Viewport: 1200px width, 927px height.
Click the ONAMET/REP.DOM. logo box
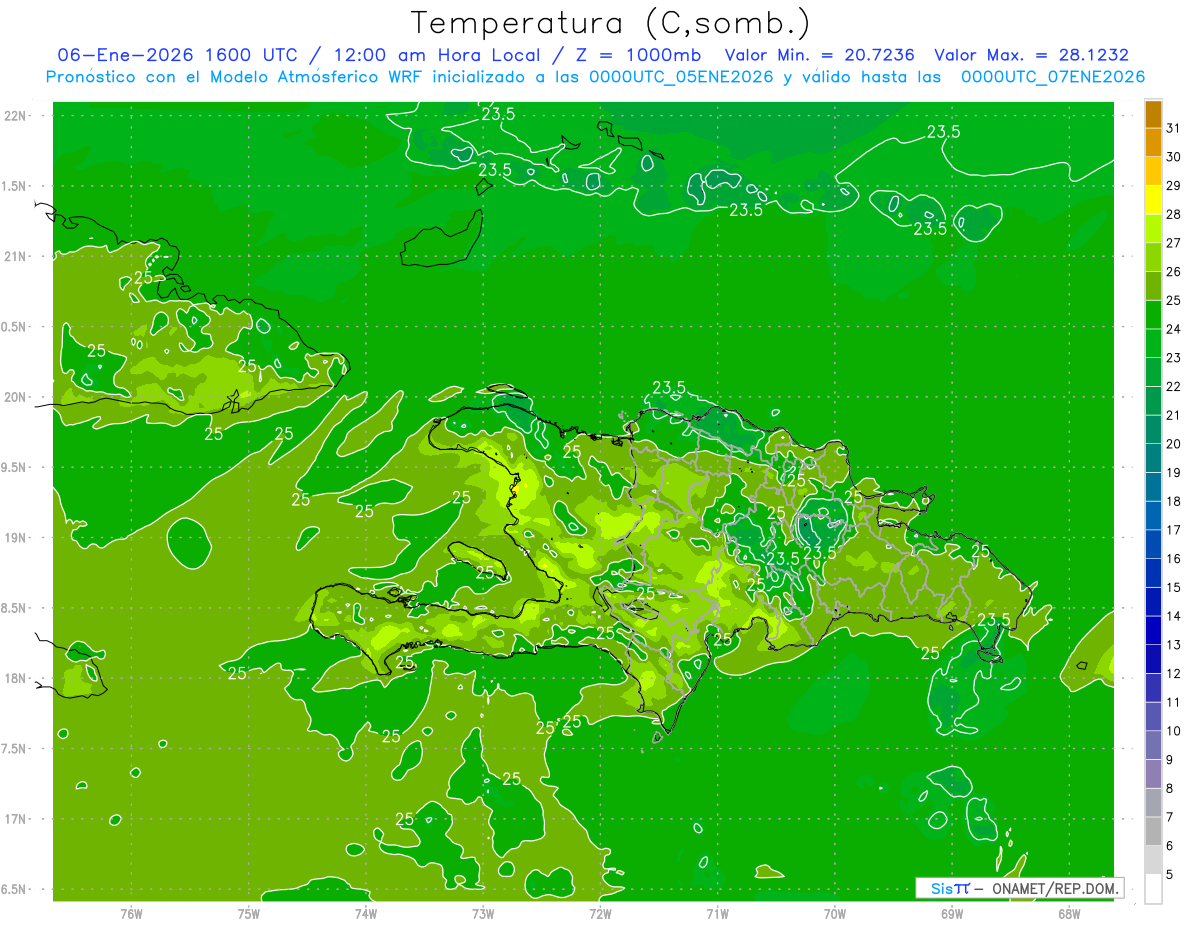[x=1019, y=888]
